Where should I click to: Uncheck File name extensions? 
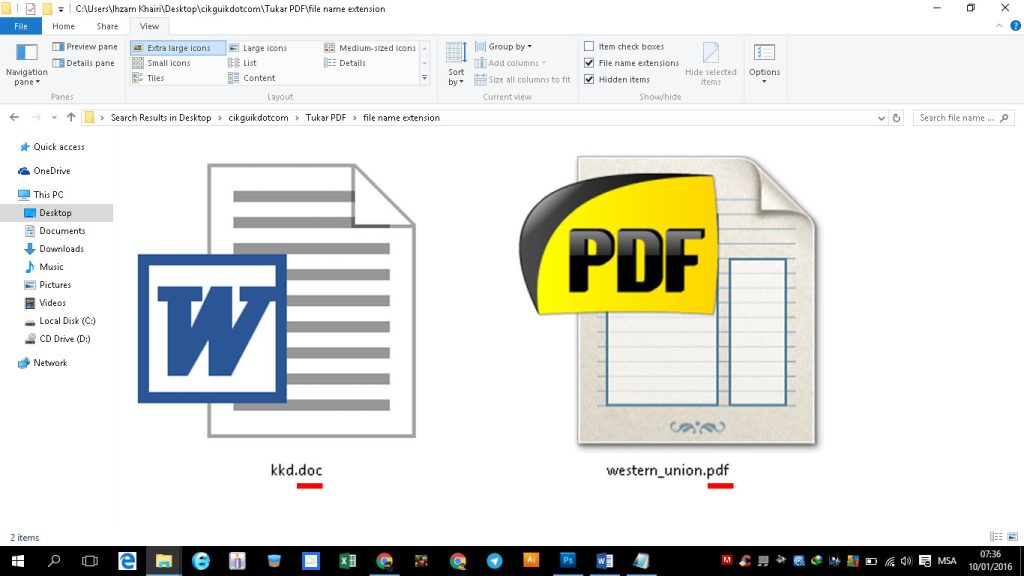[x=632, y=63]
